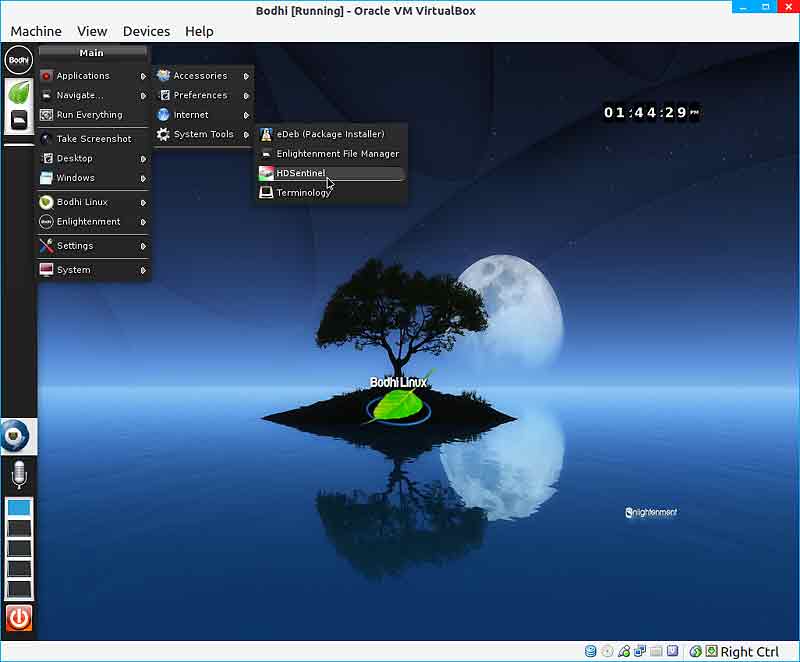The height and width of the screenshot is (662, 800).
Task: Open the Accessories category
Action: (x=204, y=75)
